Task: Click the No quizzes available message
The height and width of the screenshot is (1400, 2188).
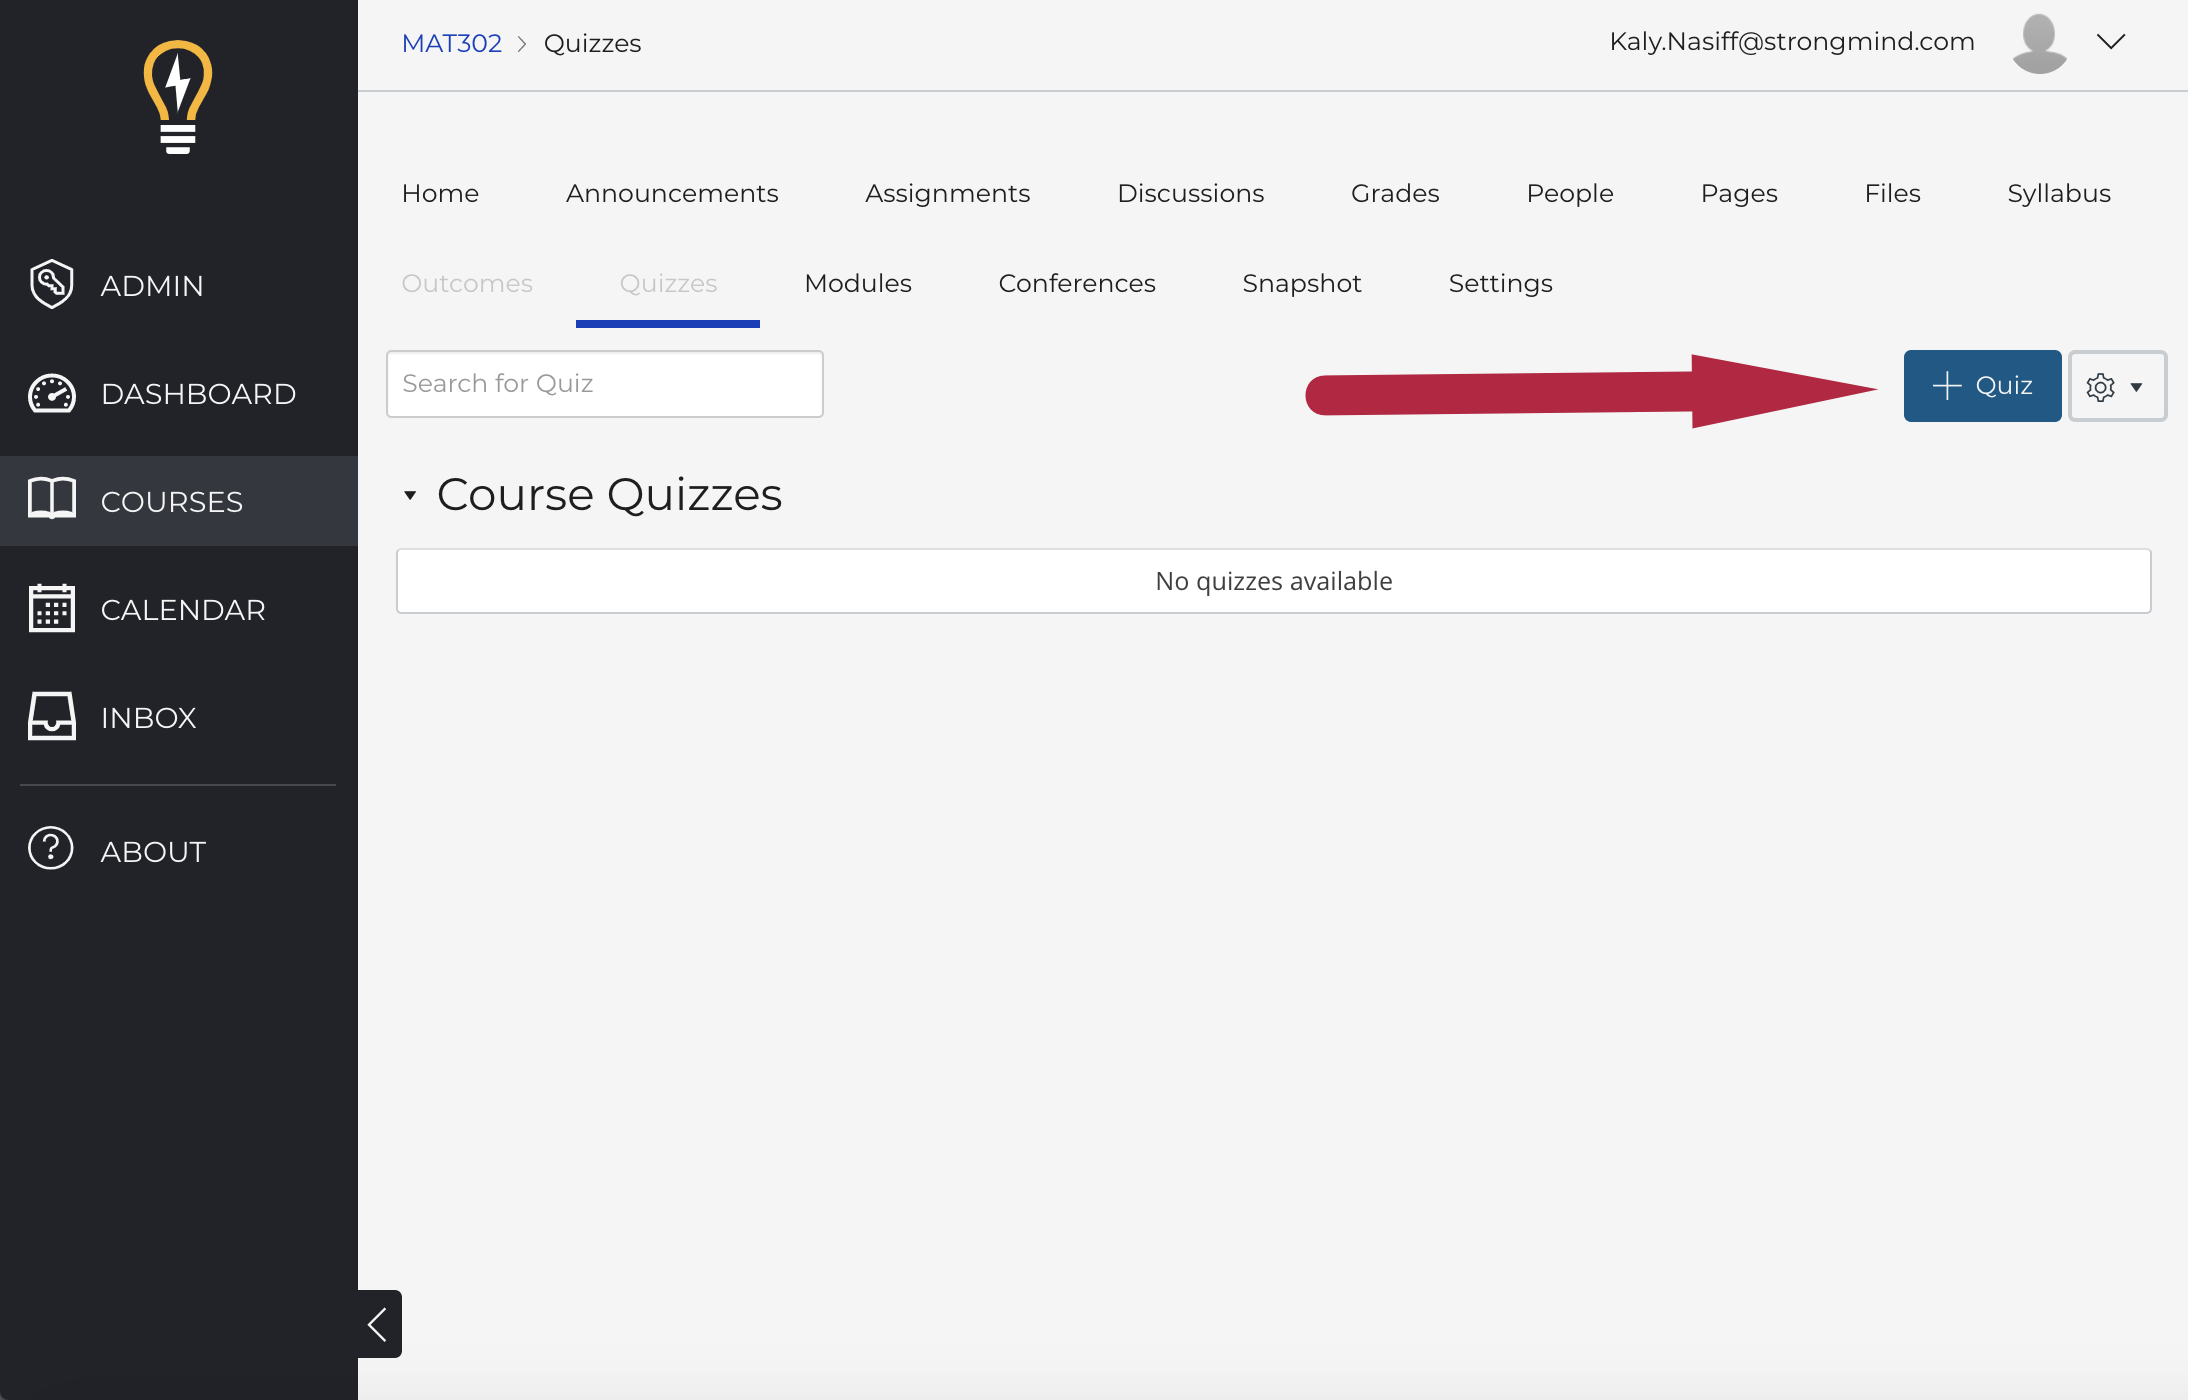Action: pos(1274,581)
